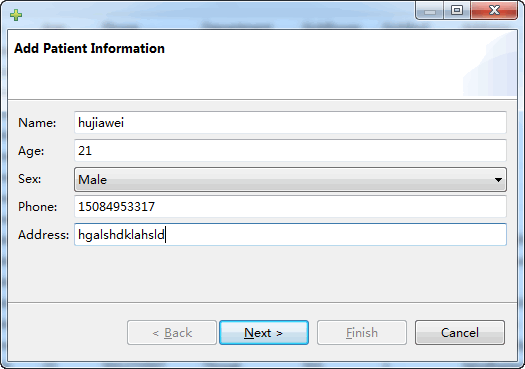The width and height of the screenshot is (525, 369).
Task: Go to the next wizard page
Action: (x=264, y=333)
